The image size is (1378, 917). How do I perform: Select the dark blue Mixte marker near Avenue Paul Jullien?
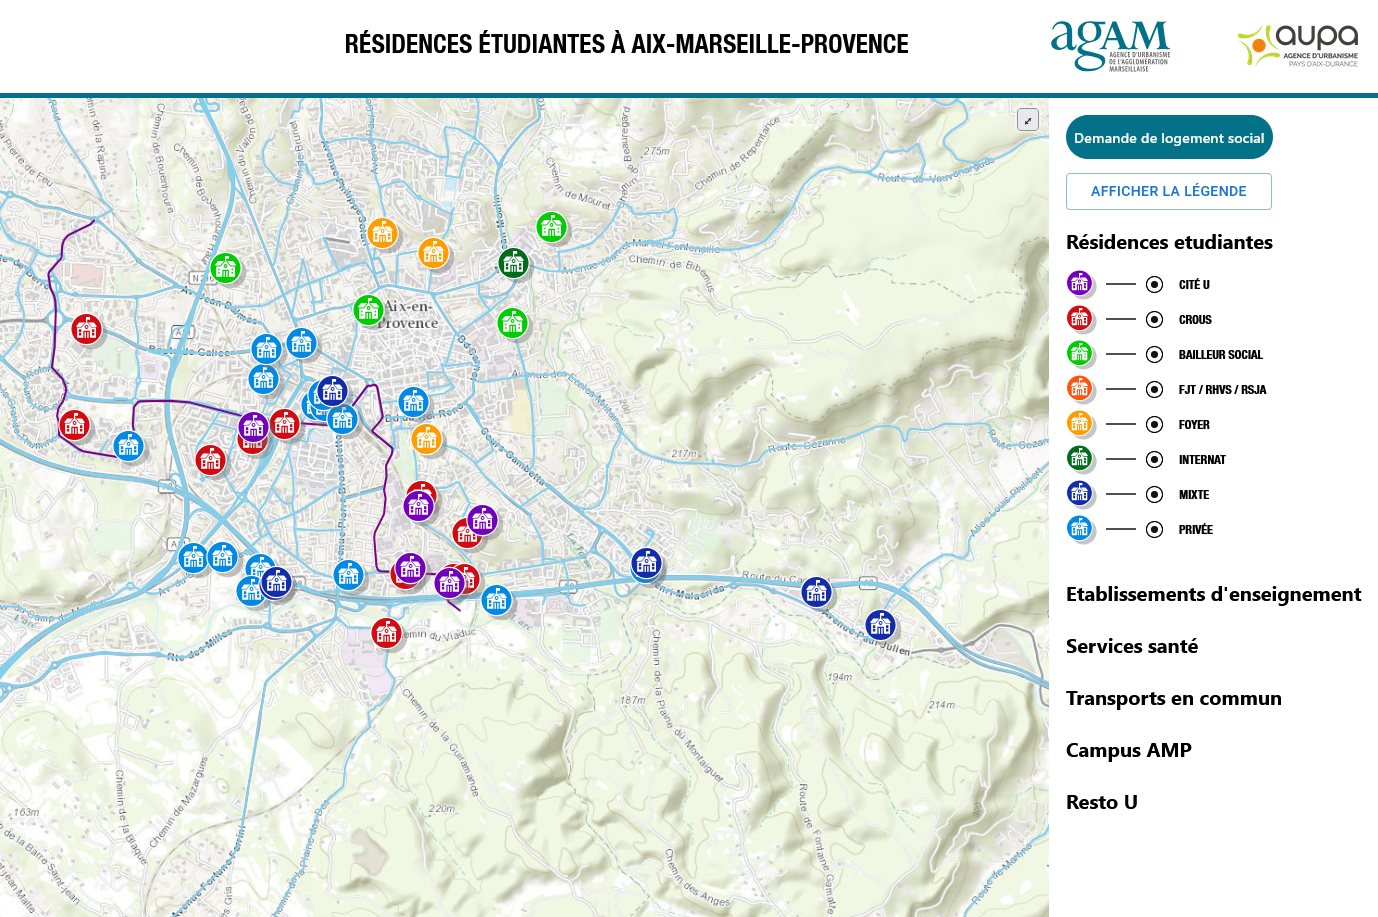coord(880,625)
